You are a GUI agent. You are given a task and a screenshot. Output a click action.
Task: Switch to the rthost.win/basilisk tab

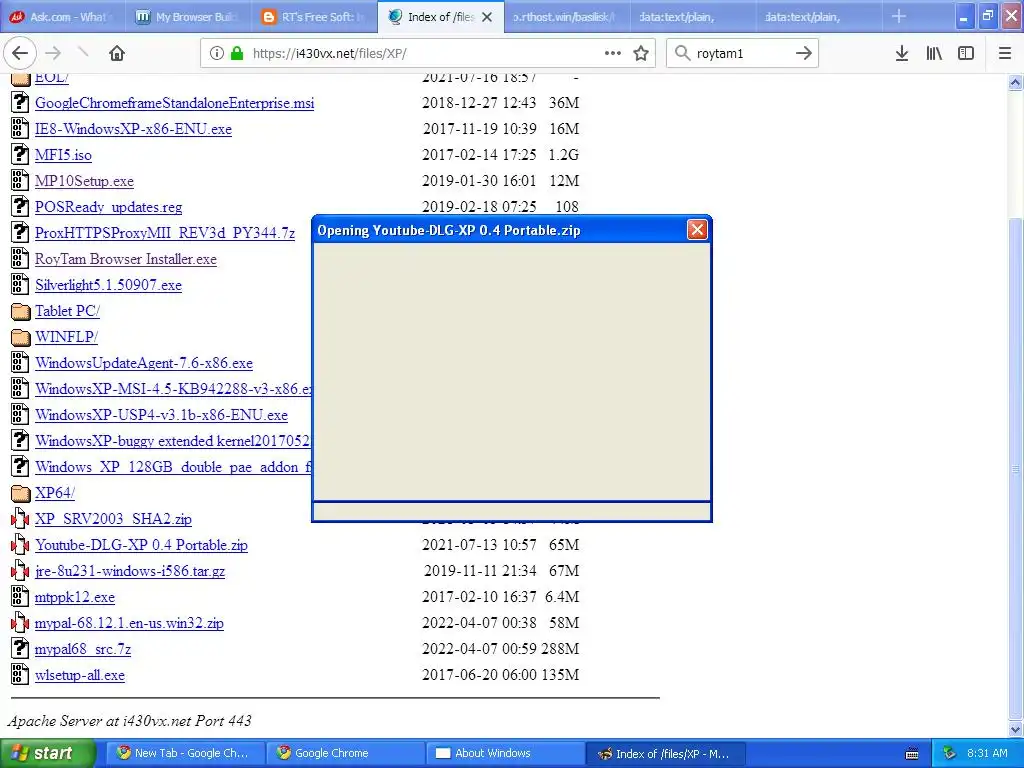[566, 17]
